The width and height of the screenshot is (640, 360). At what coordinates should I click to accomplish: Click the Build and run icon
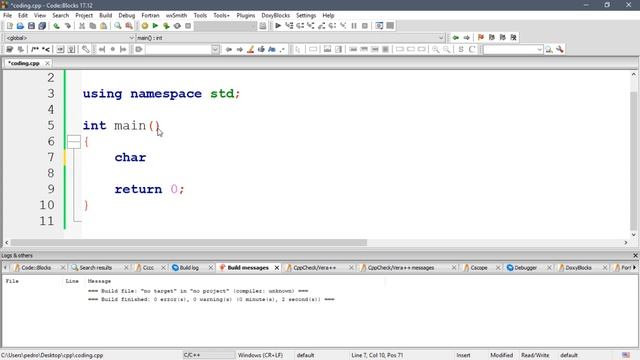(166, 26)
